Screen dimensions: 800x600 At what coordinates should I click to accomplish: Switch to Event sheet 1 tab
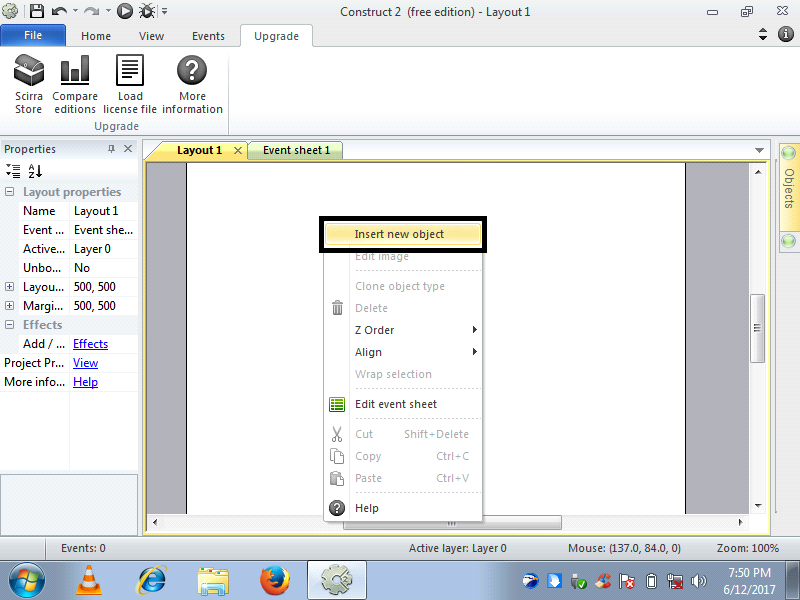pyautogui.click(x=296, y=150)
